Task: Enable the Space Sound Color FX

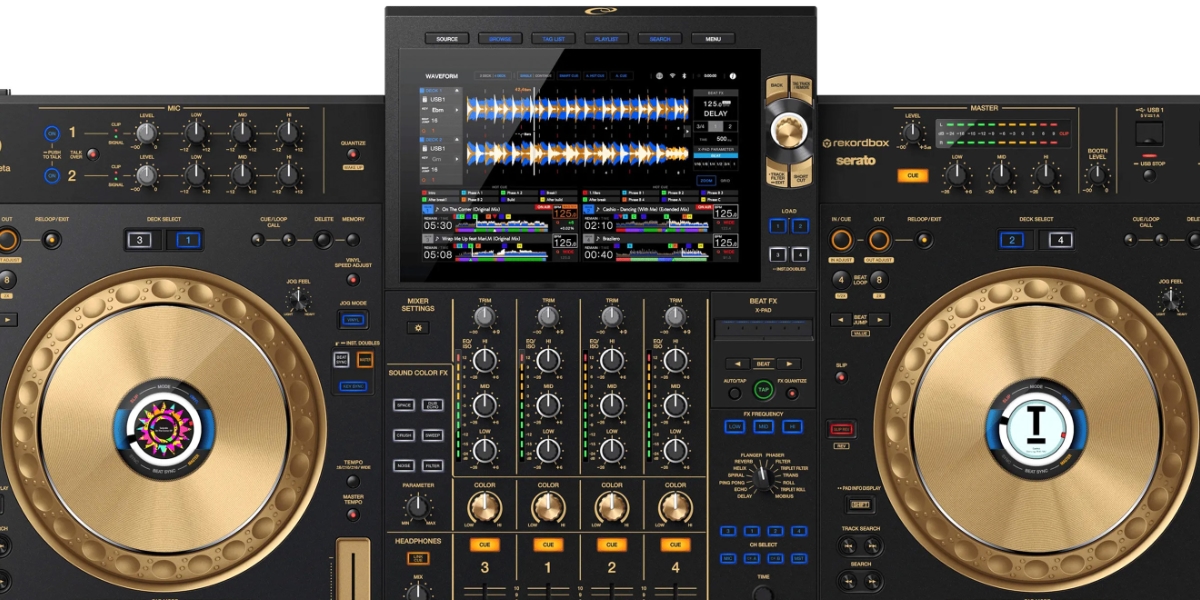Action: coord(402,404)
